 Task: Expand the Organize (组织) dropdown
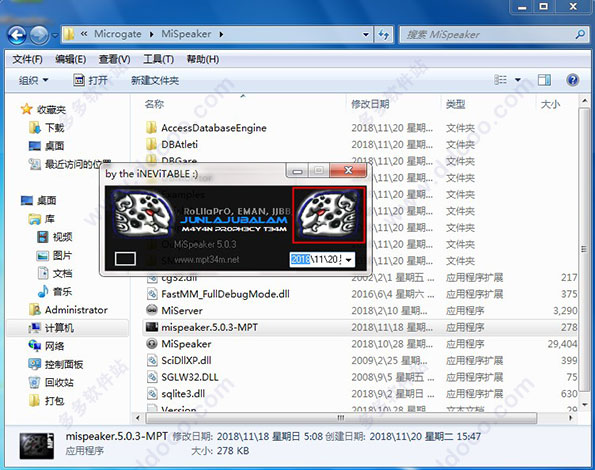click(34, 80)
